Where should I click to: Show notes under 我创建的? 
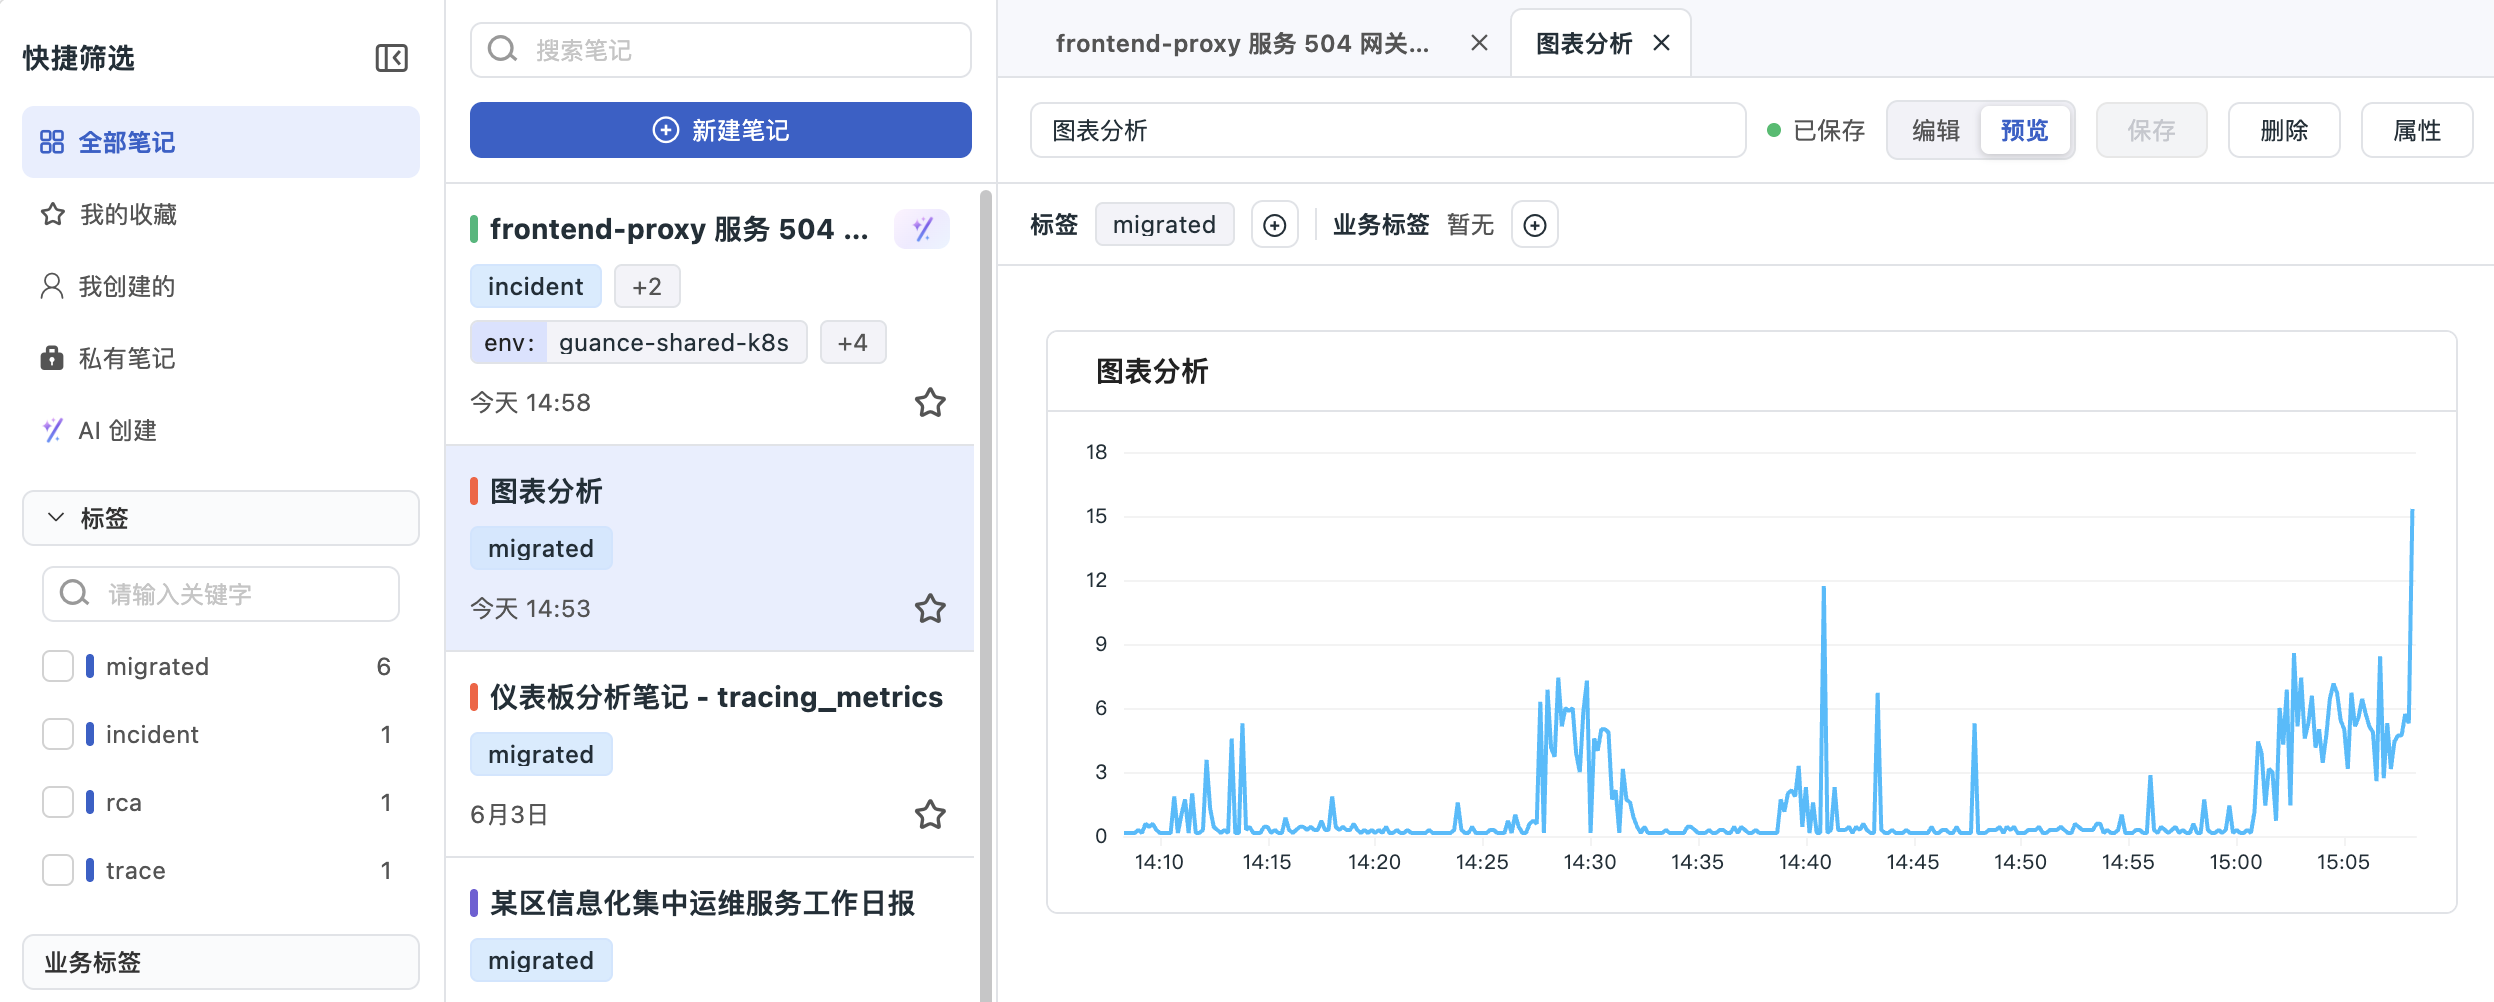221,286
